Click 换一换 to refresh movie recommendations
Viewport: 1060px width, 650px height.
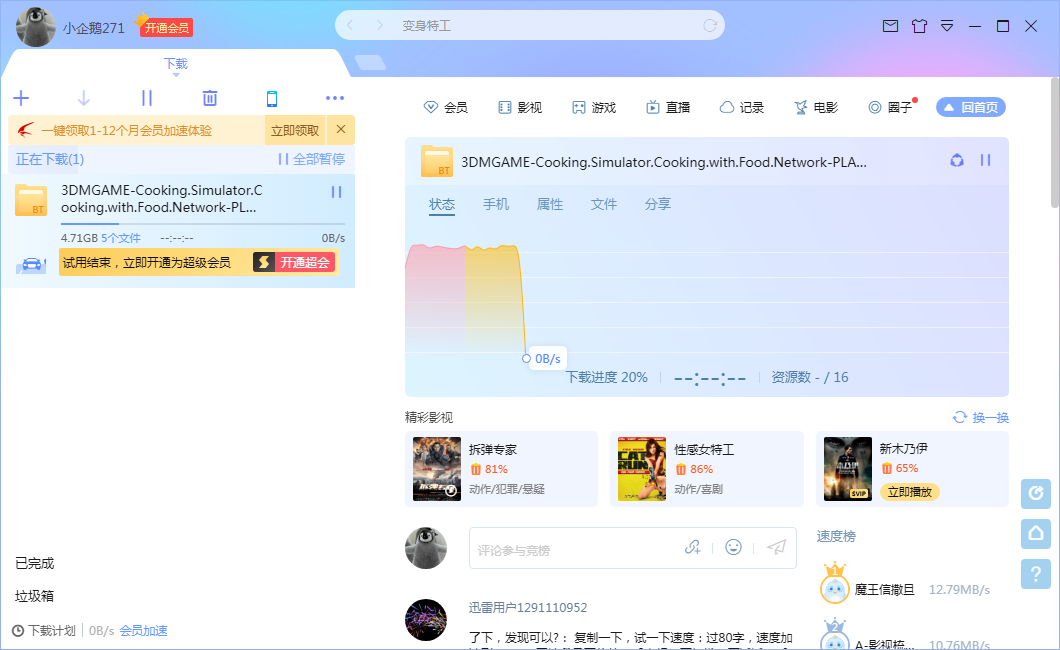click(983, 419)
